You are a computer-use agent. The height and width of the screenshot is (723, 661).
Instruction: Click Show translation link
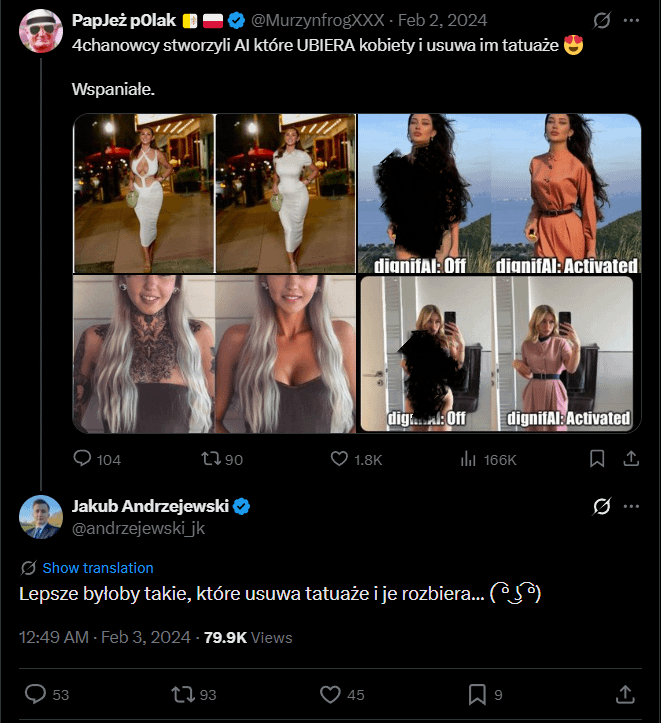(x=98, y=568)
